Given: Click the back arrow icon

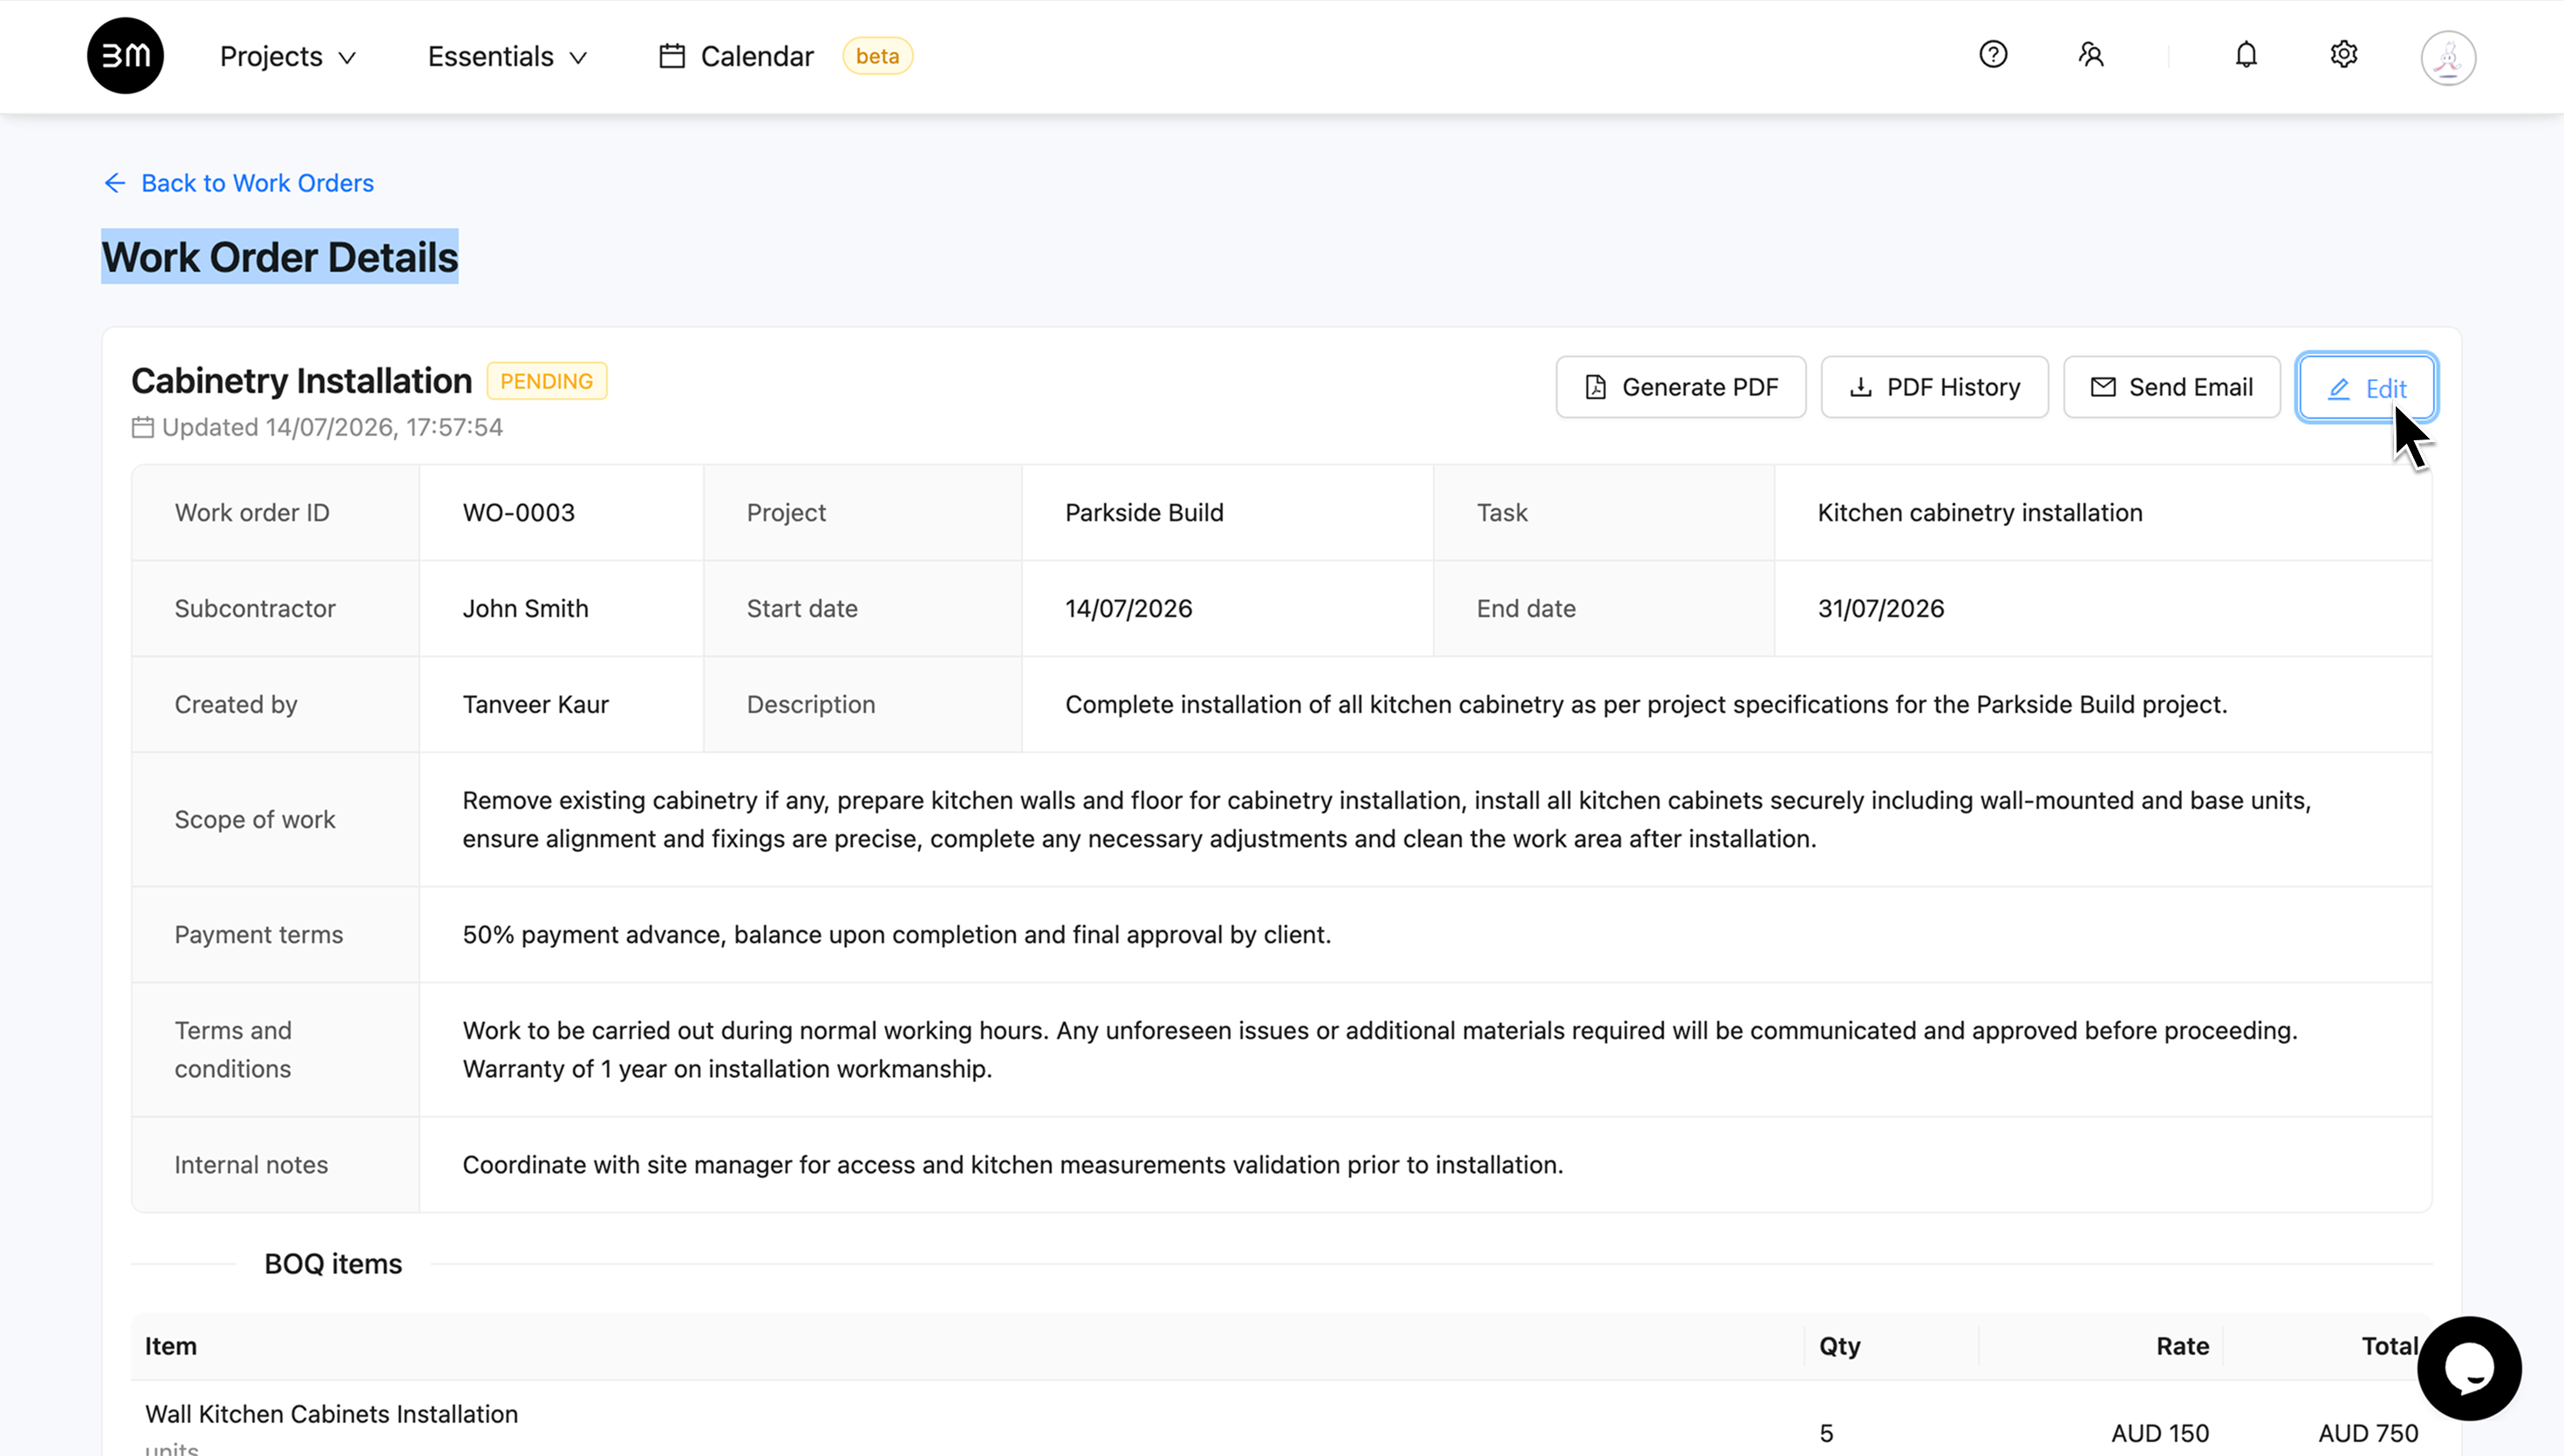Looking at the screenshot, I should click(115, 183).
